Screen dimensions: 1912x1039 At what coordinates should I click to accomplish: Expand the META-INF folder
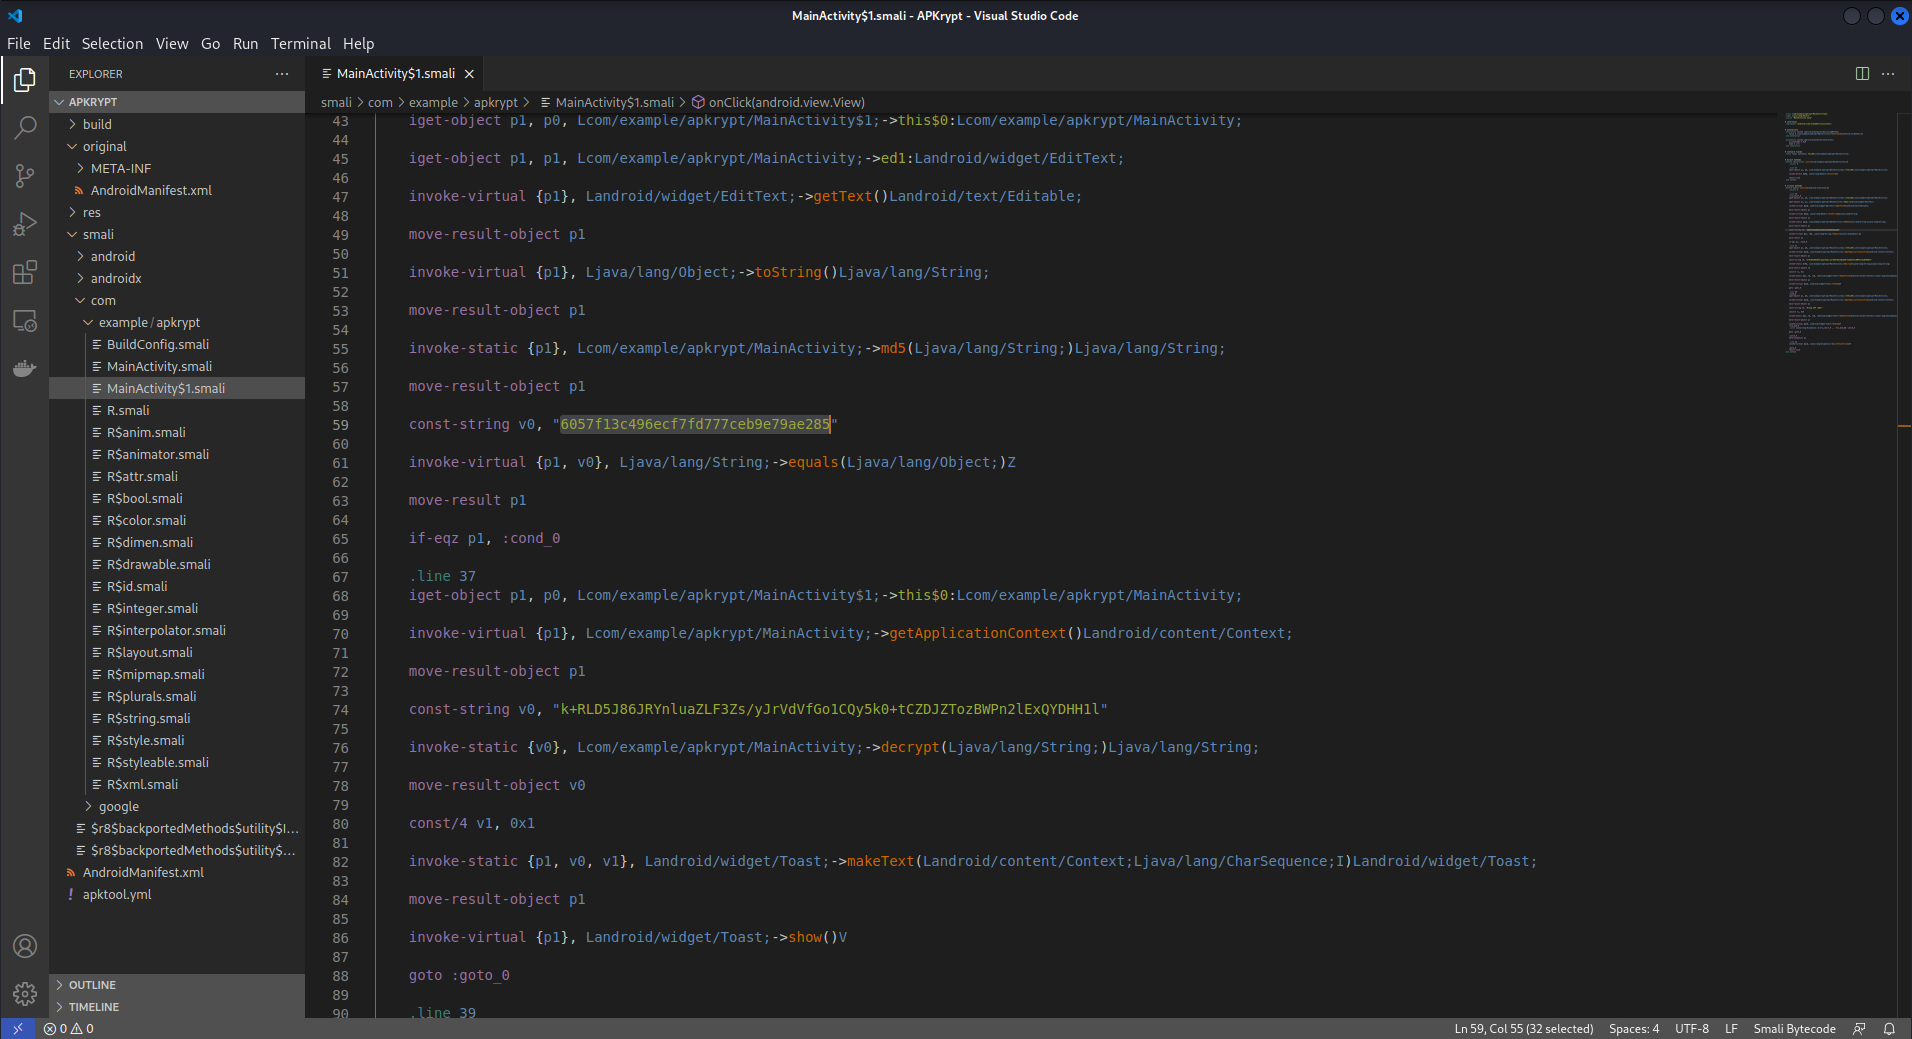(x=177, y=168)
